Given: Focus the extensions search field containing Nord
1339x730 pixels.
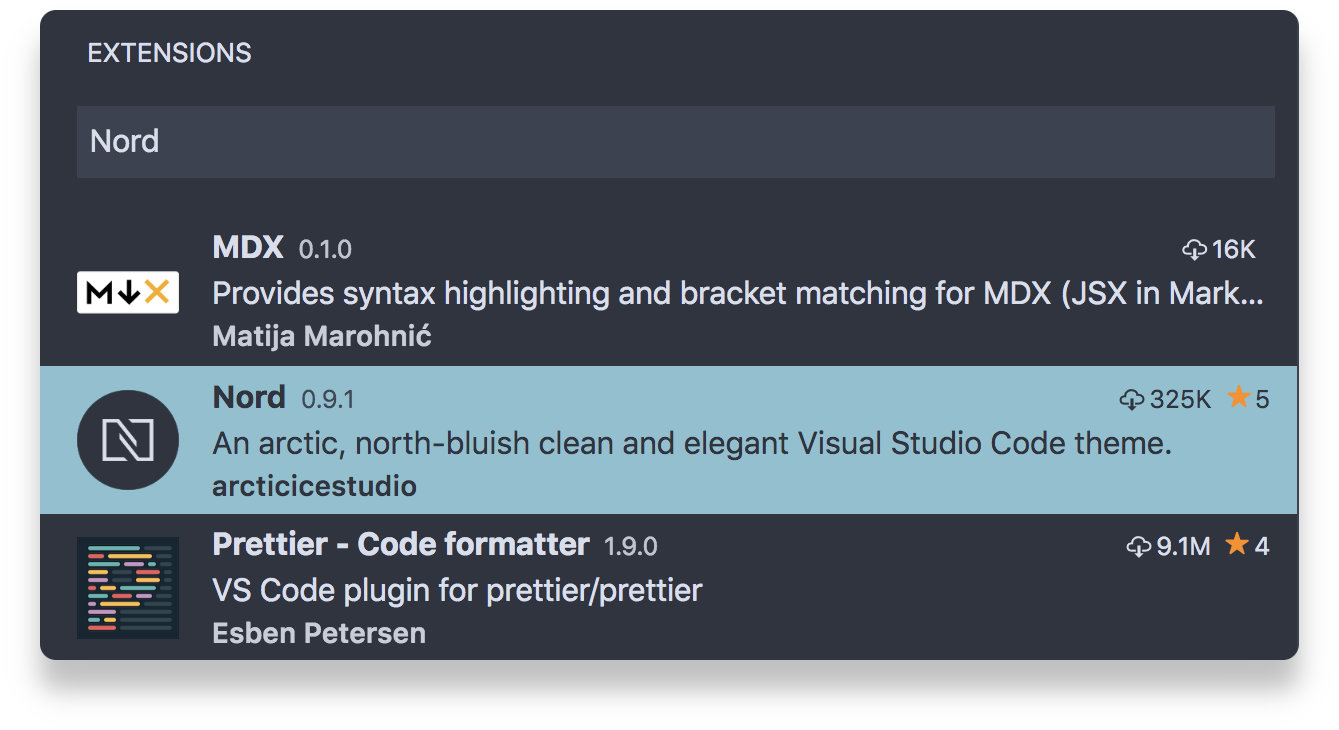Looking at the screenshot, I should (x=675, y=142).
